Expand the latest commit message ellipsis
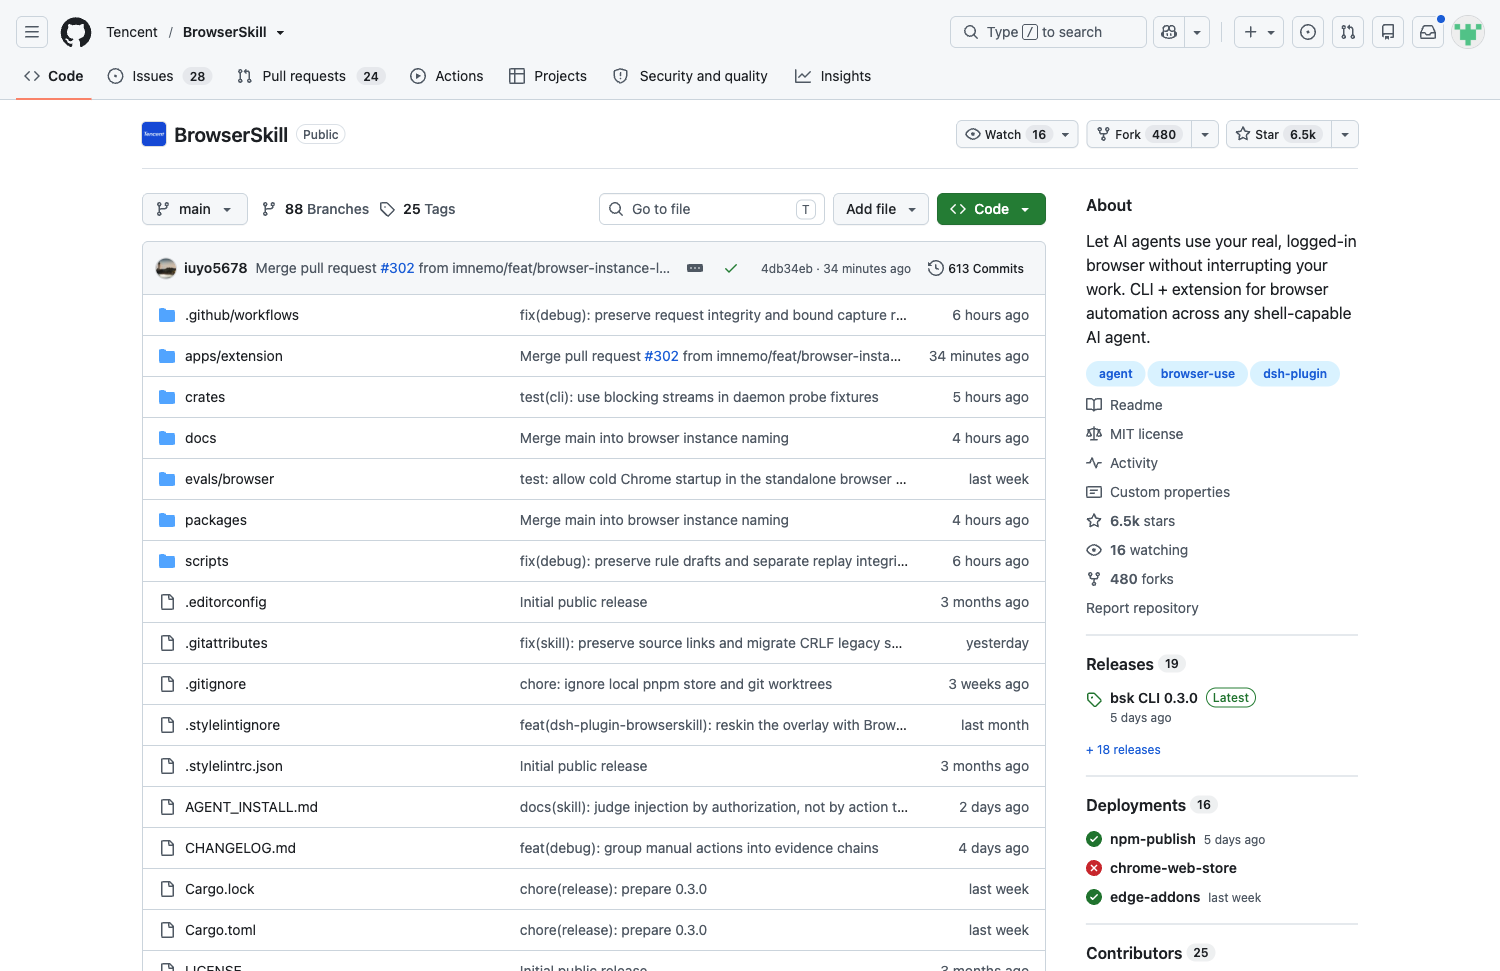The image size is (1500, 971). (695, 268)
